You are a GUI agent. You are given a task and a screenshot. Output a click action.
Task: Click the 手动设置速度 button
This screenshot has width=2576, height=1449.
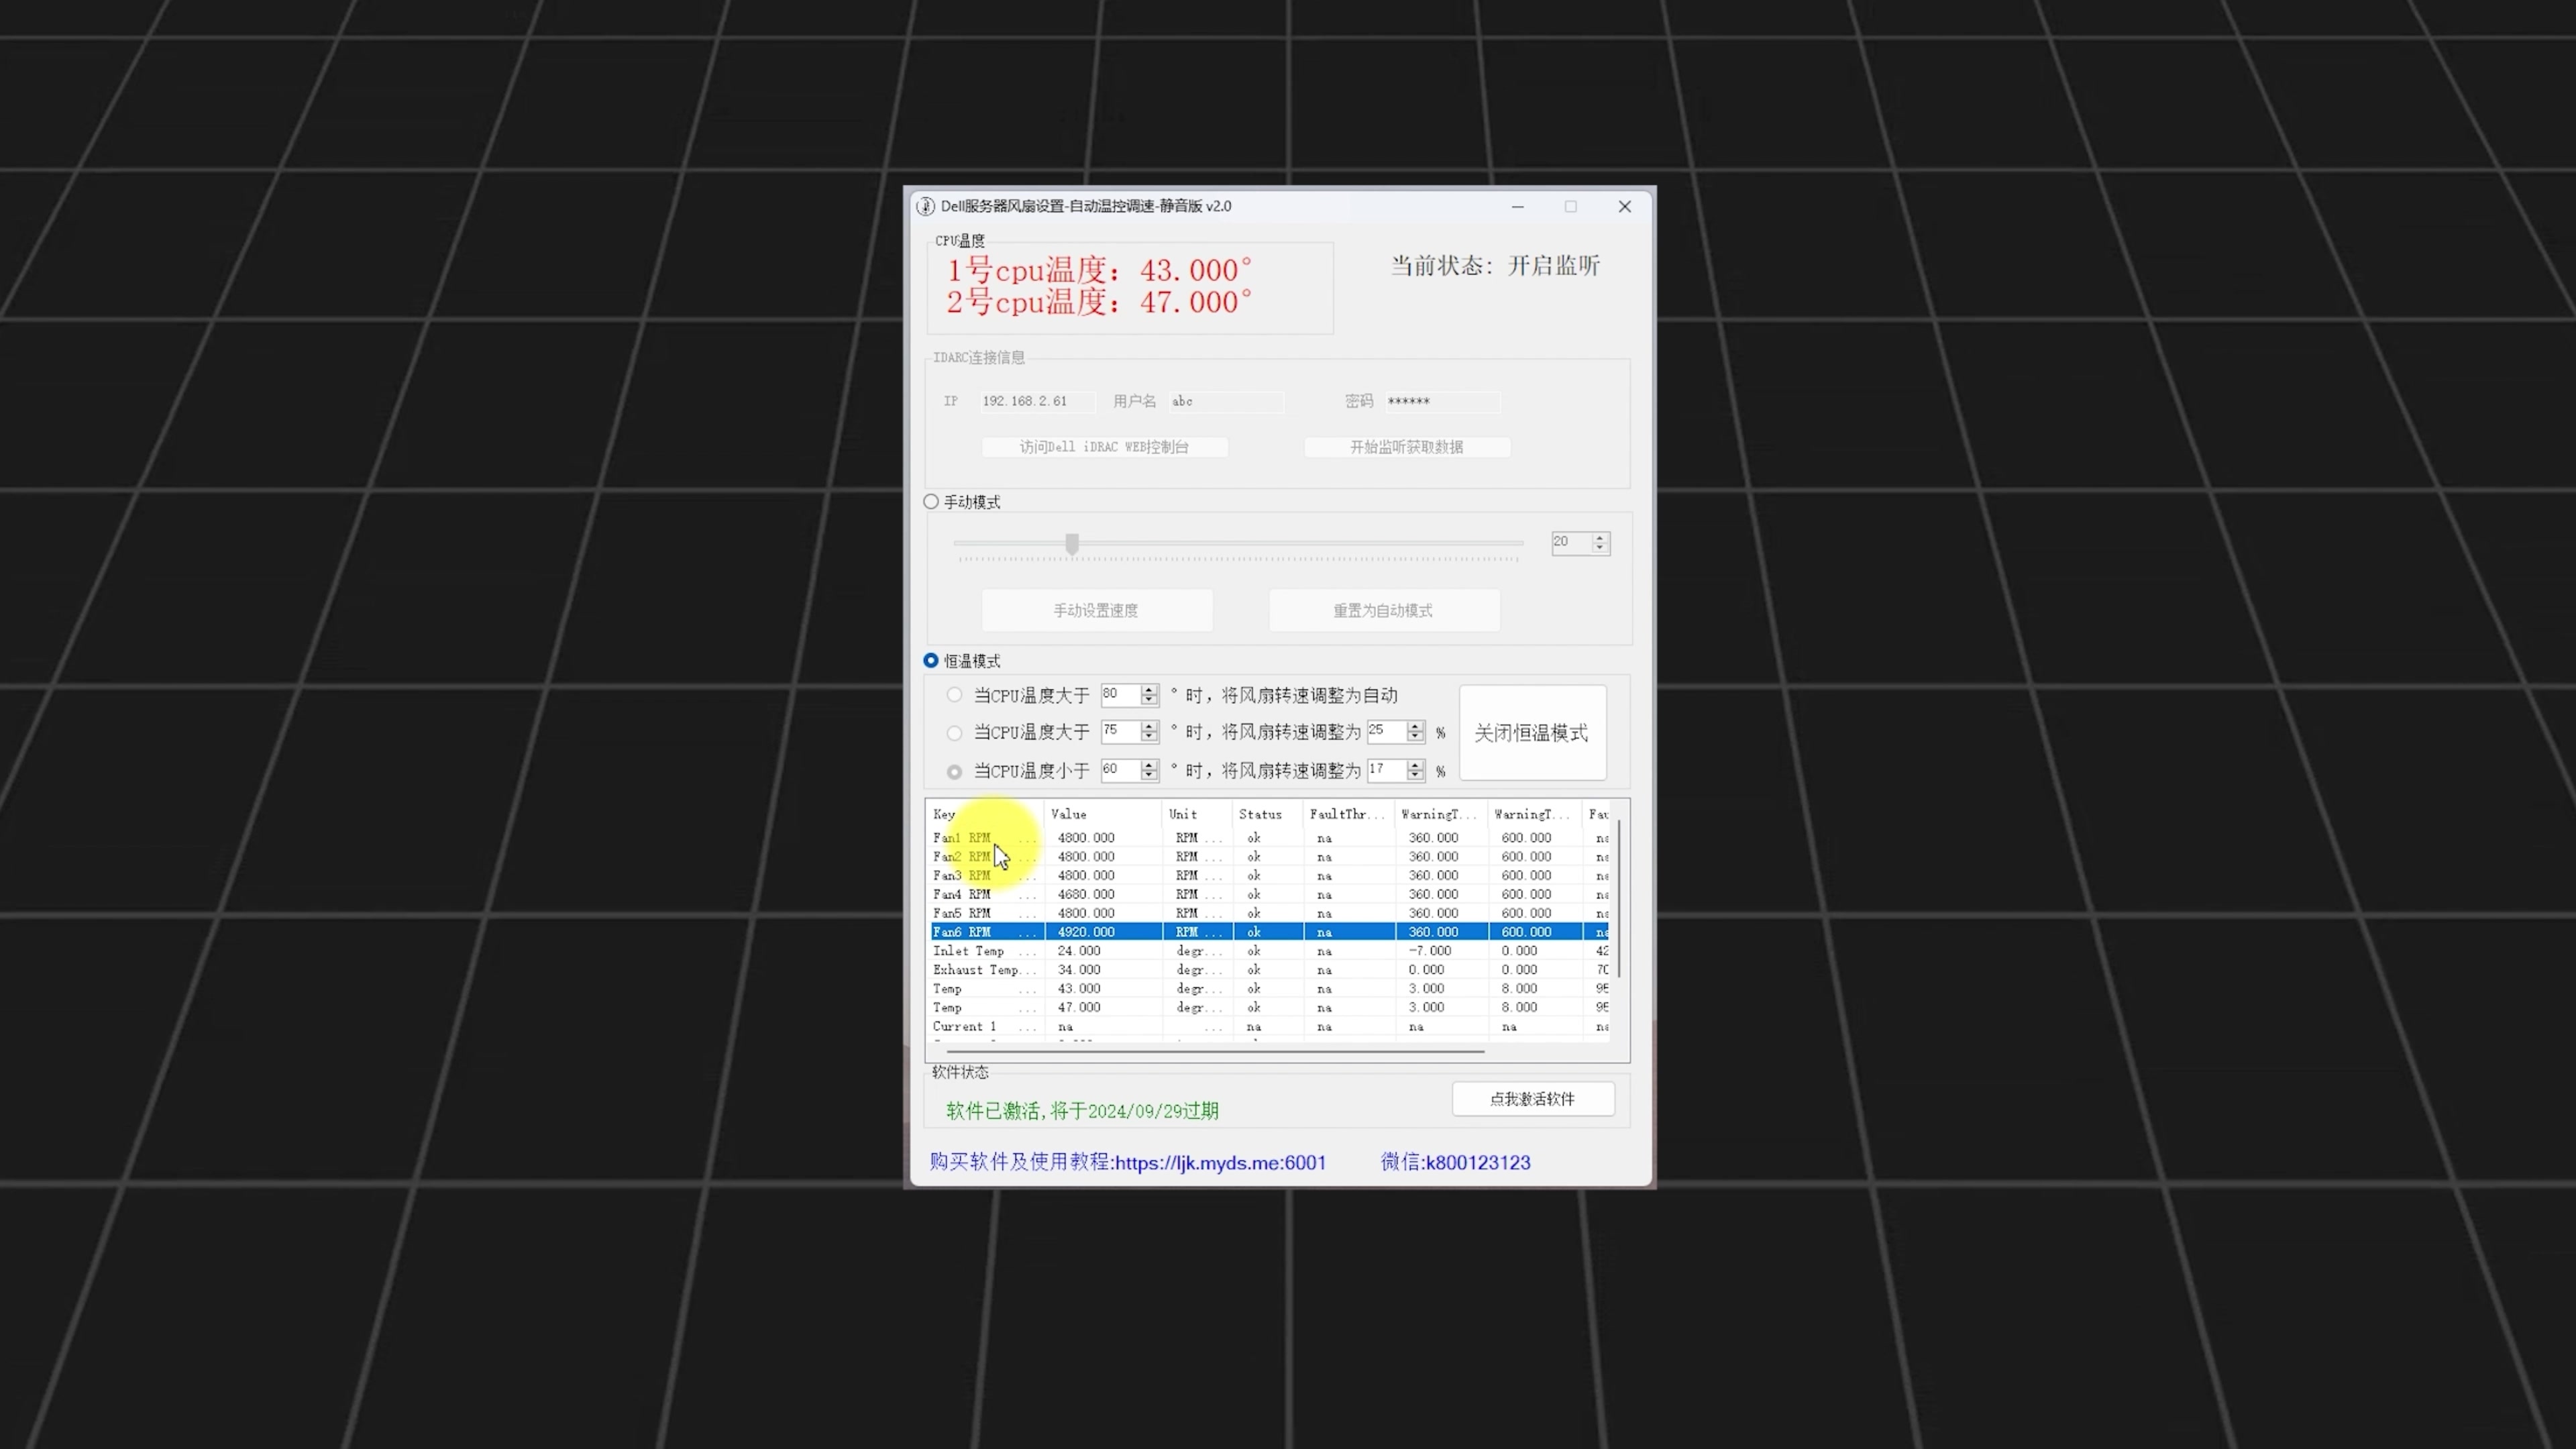(x=1097, y=610)
